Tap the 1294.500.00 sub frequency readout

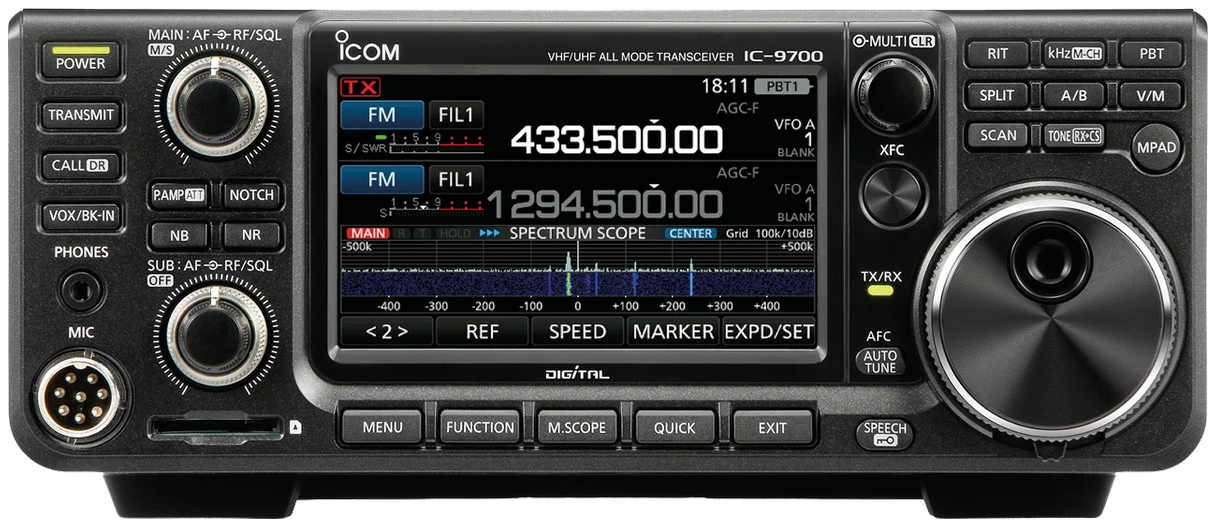(604, 204)
